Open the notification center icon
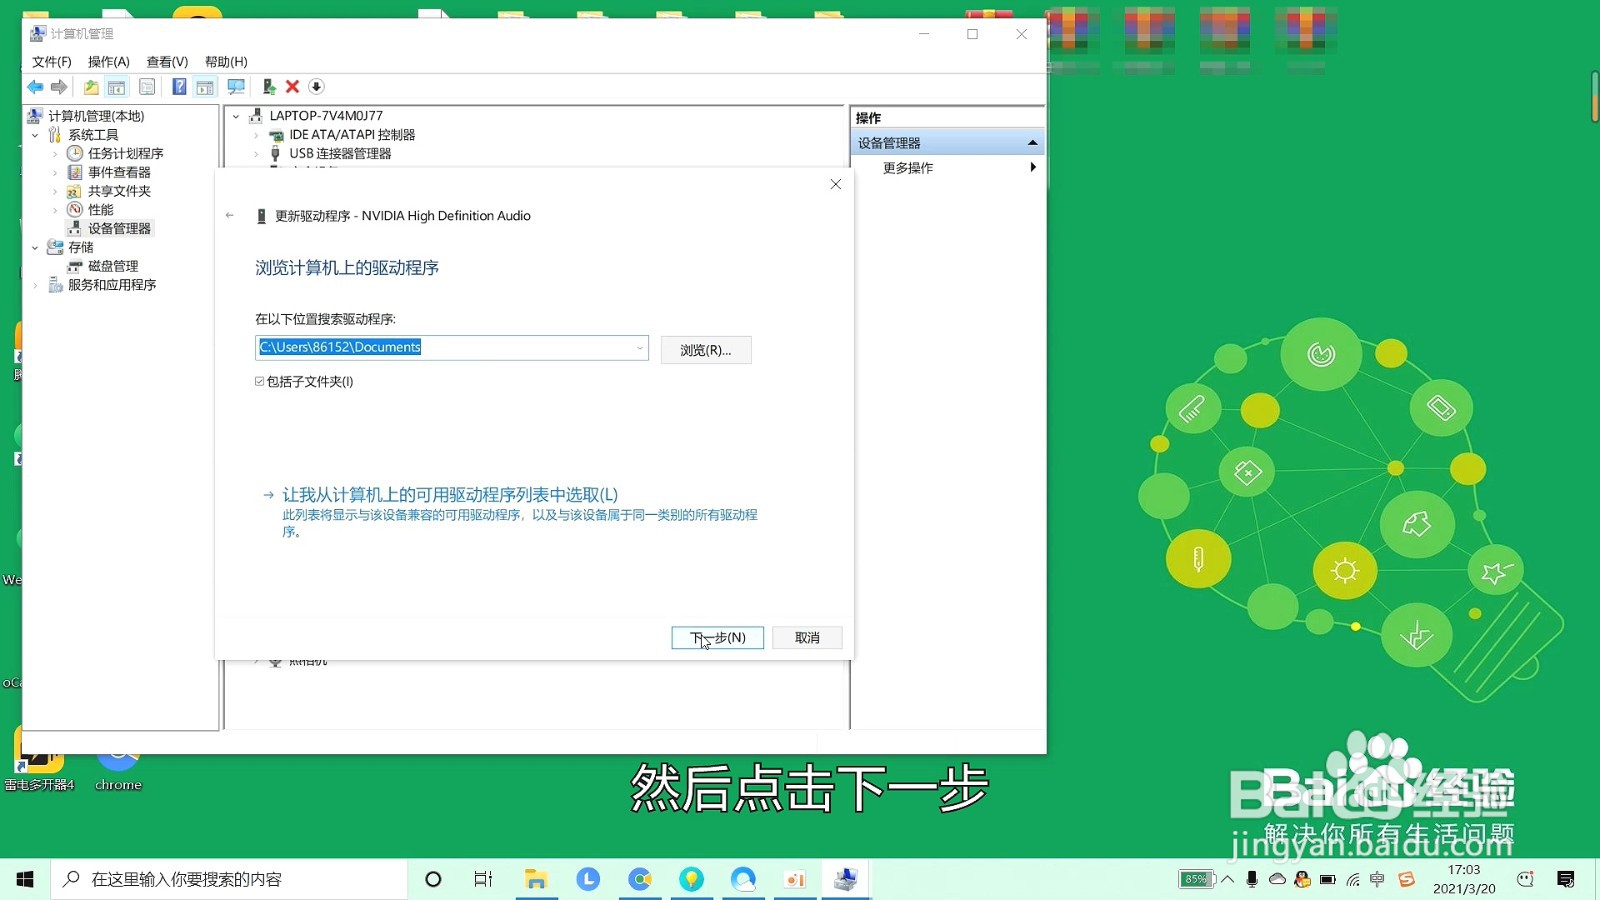 1566,879
